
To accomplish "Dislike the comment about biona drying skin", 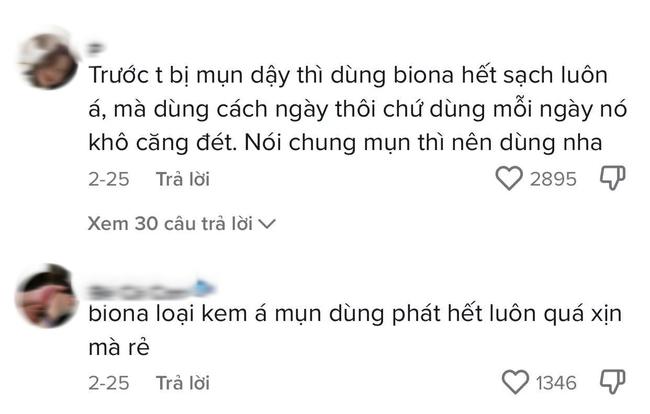I will 611,179.
